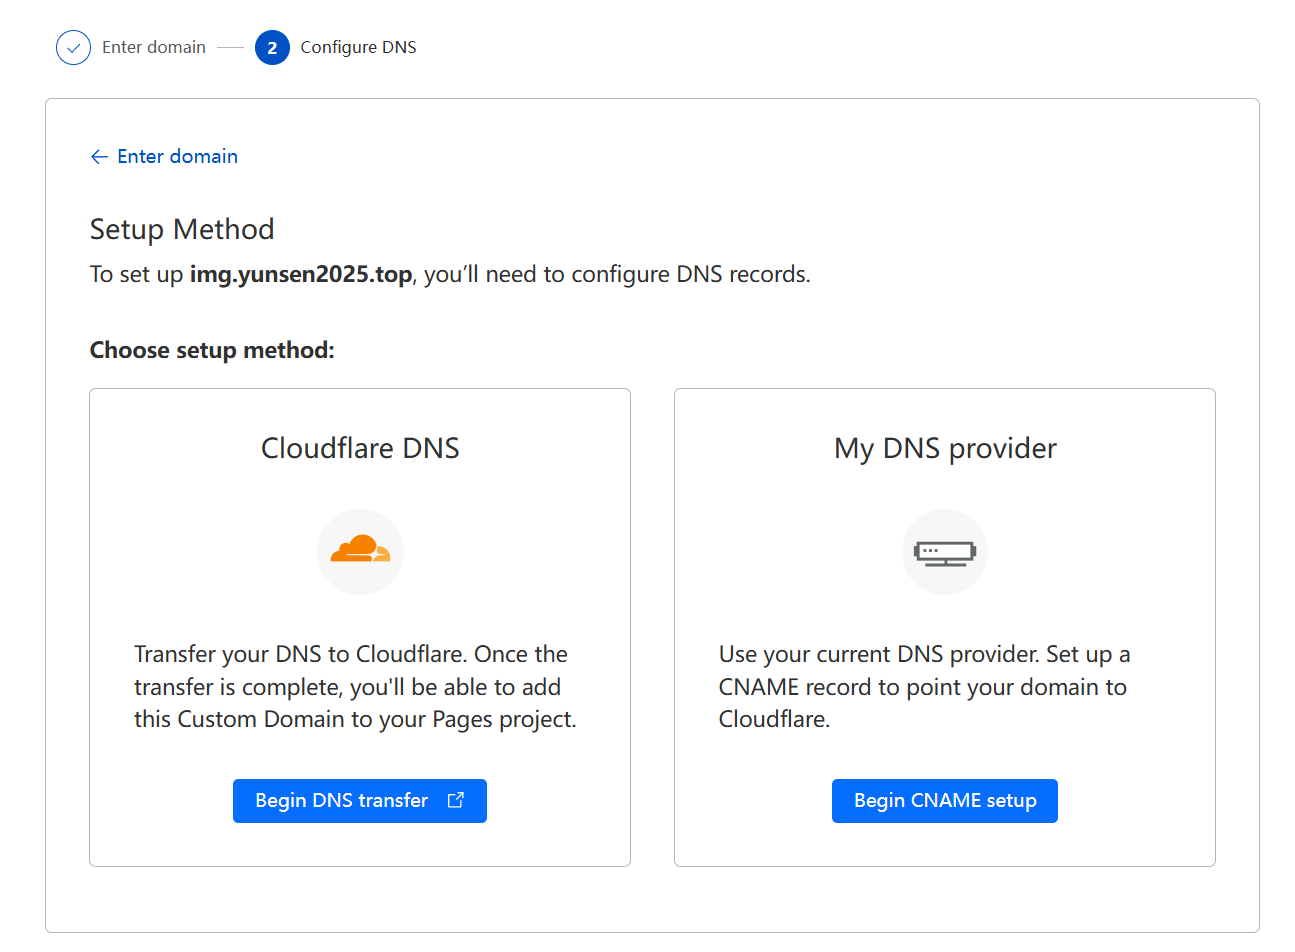
Task: Click the step 2 number badge
Action: 272,47
